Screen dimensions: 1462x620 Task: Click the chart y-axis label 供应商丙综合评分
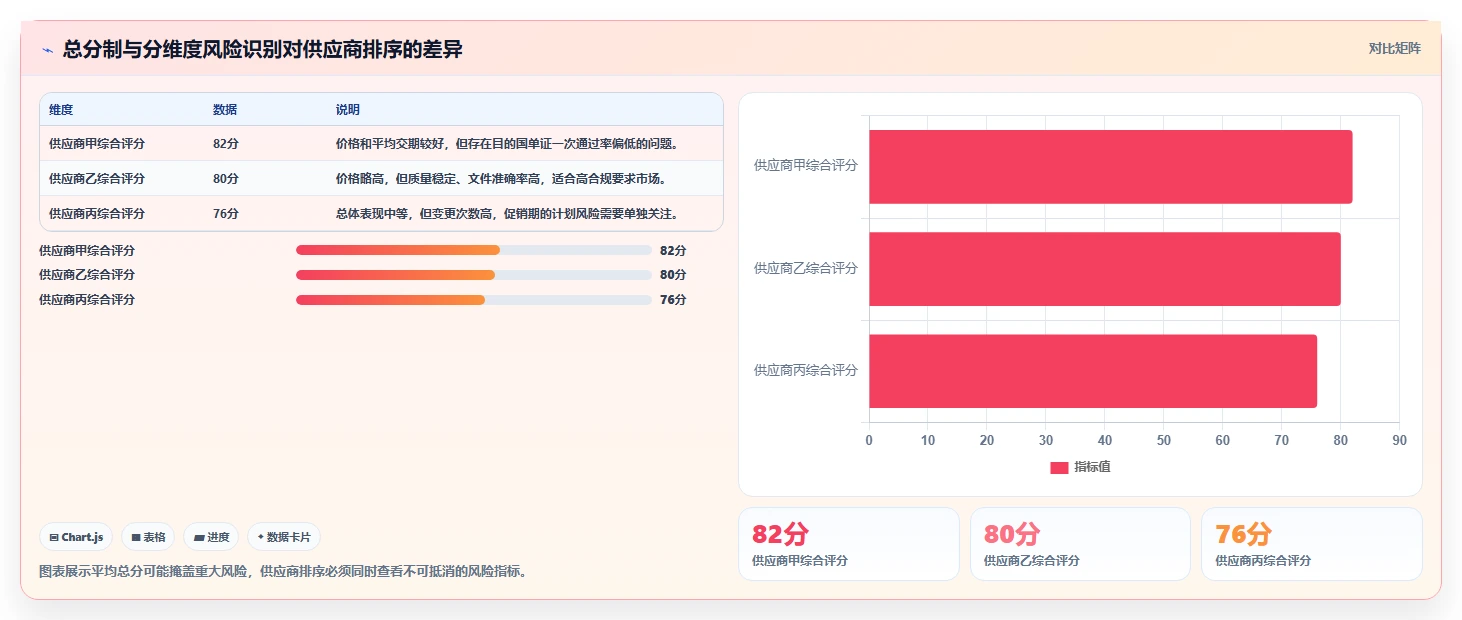[806, 370]
